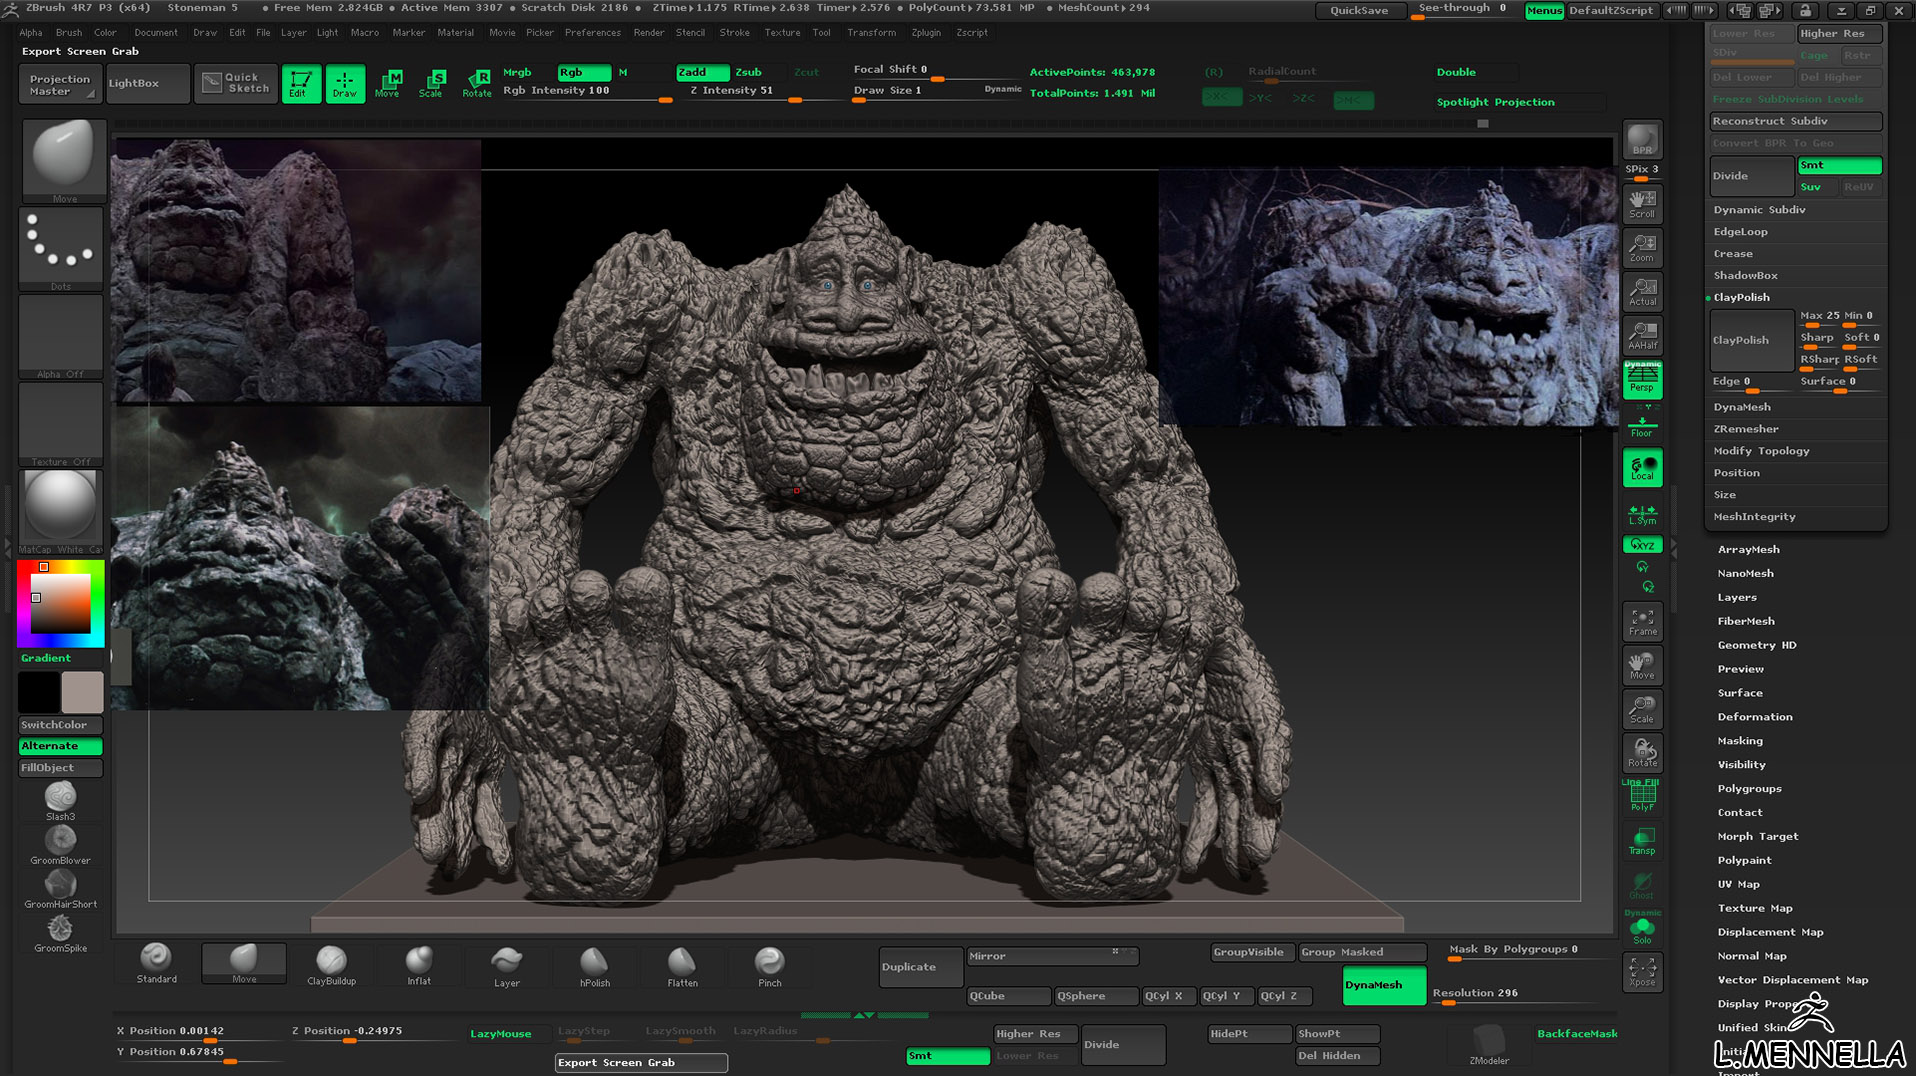Viewport: 1916px width, 1076px height.
Task: Open the MatCap material thumbnail
Action: tap(60, 510)
